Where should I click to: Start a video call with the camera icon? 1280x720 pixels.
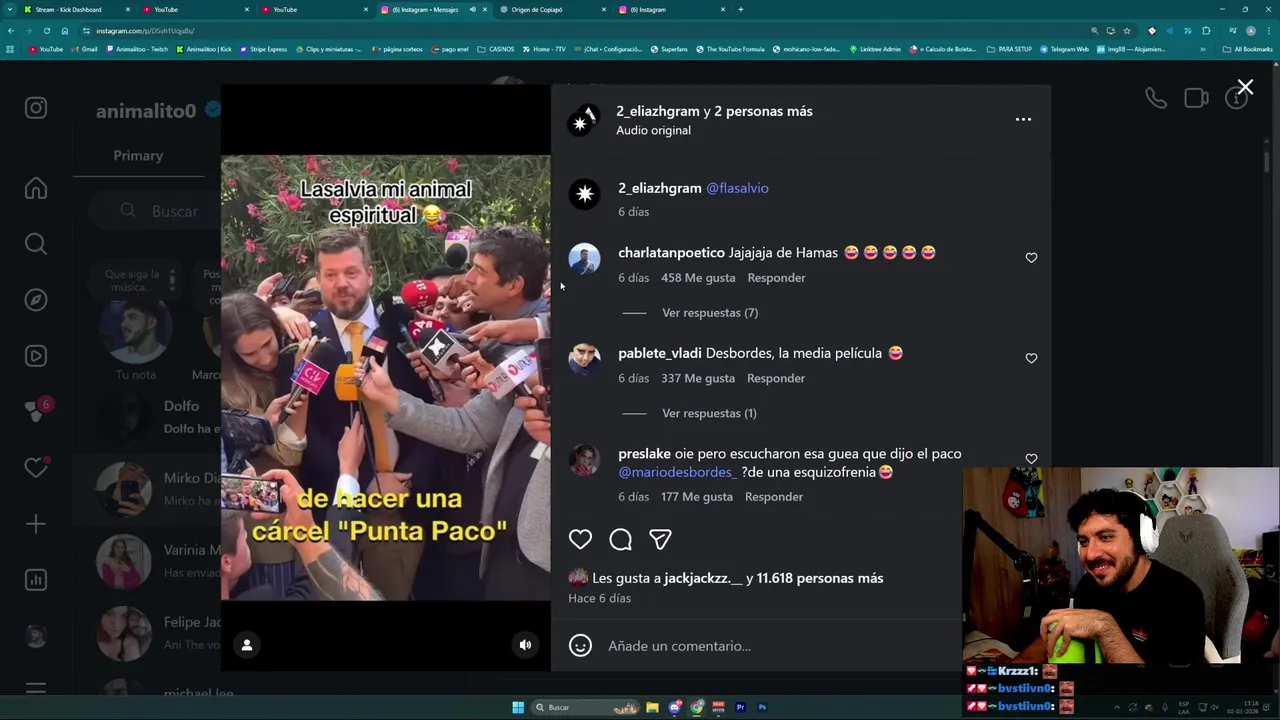coord(1196,98)
